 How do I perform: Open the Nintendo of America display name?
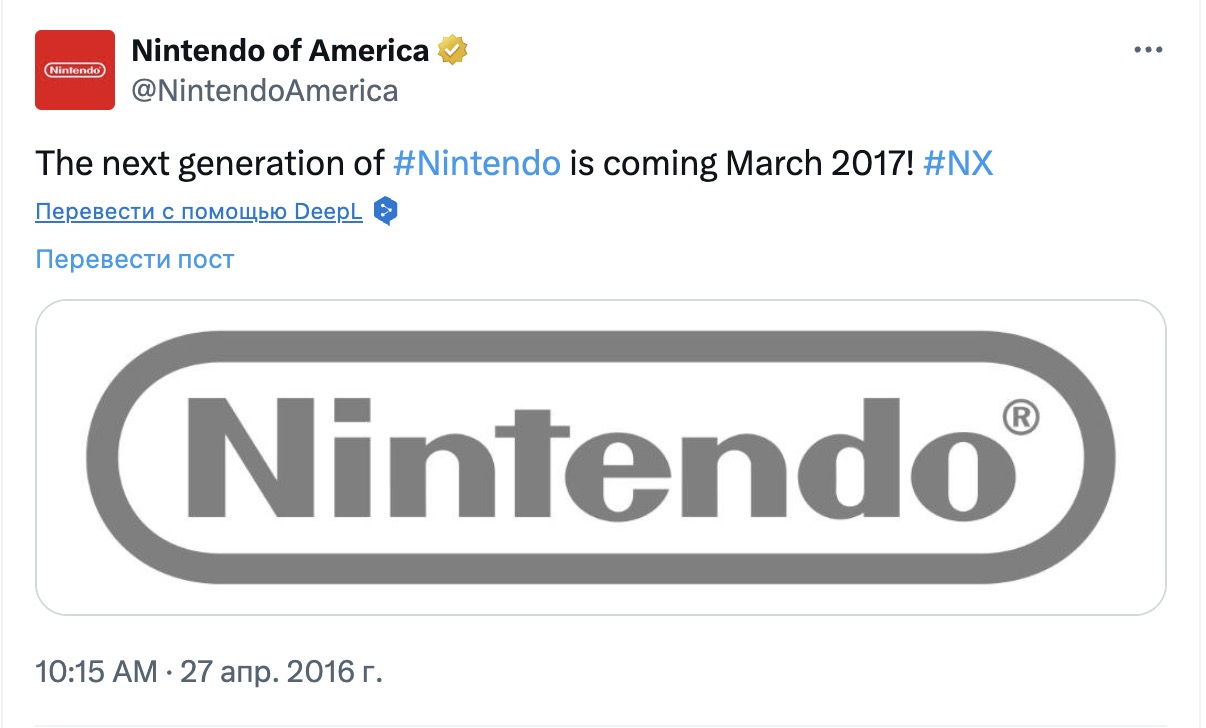tap(280, 49)
